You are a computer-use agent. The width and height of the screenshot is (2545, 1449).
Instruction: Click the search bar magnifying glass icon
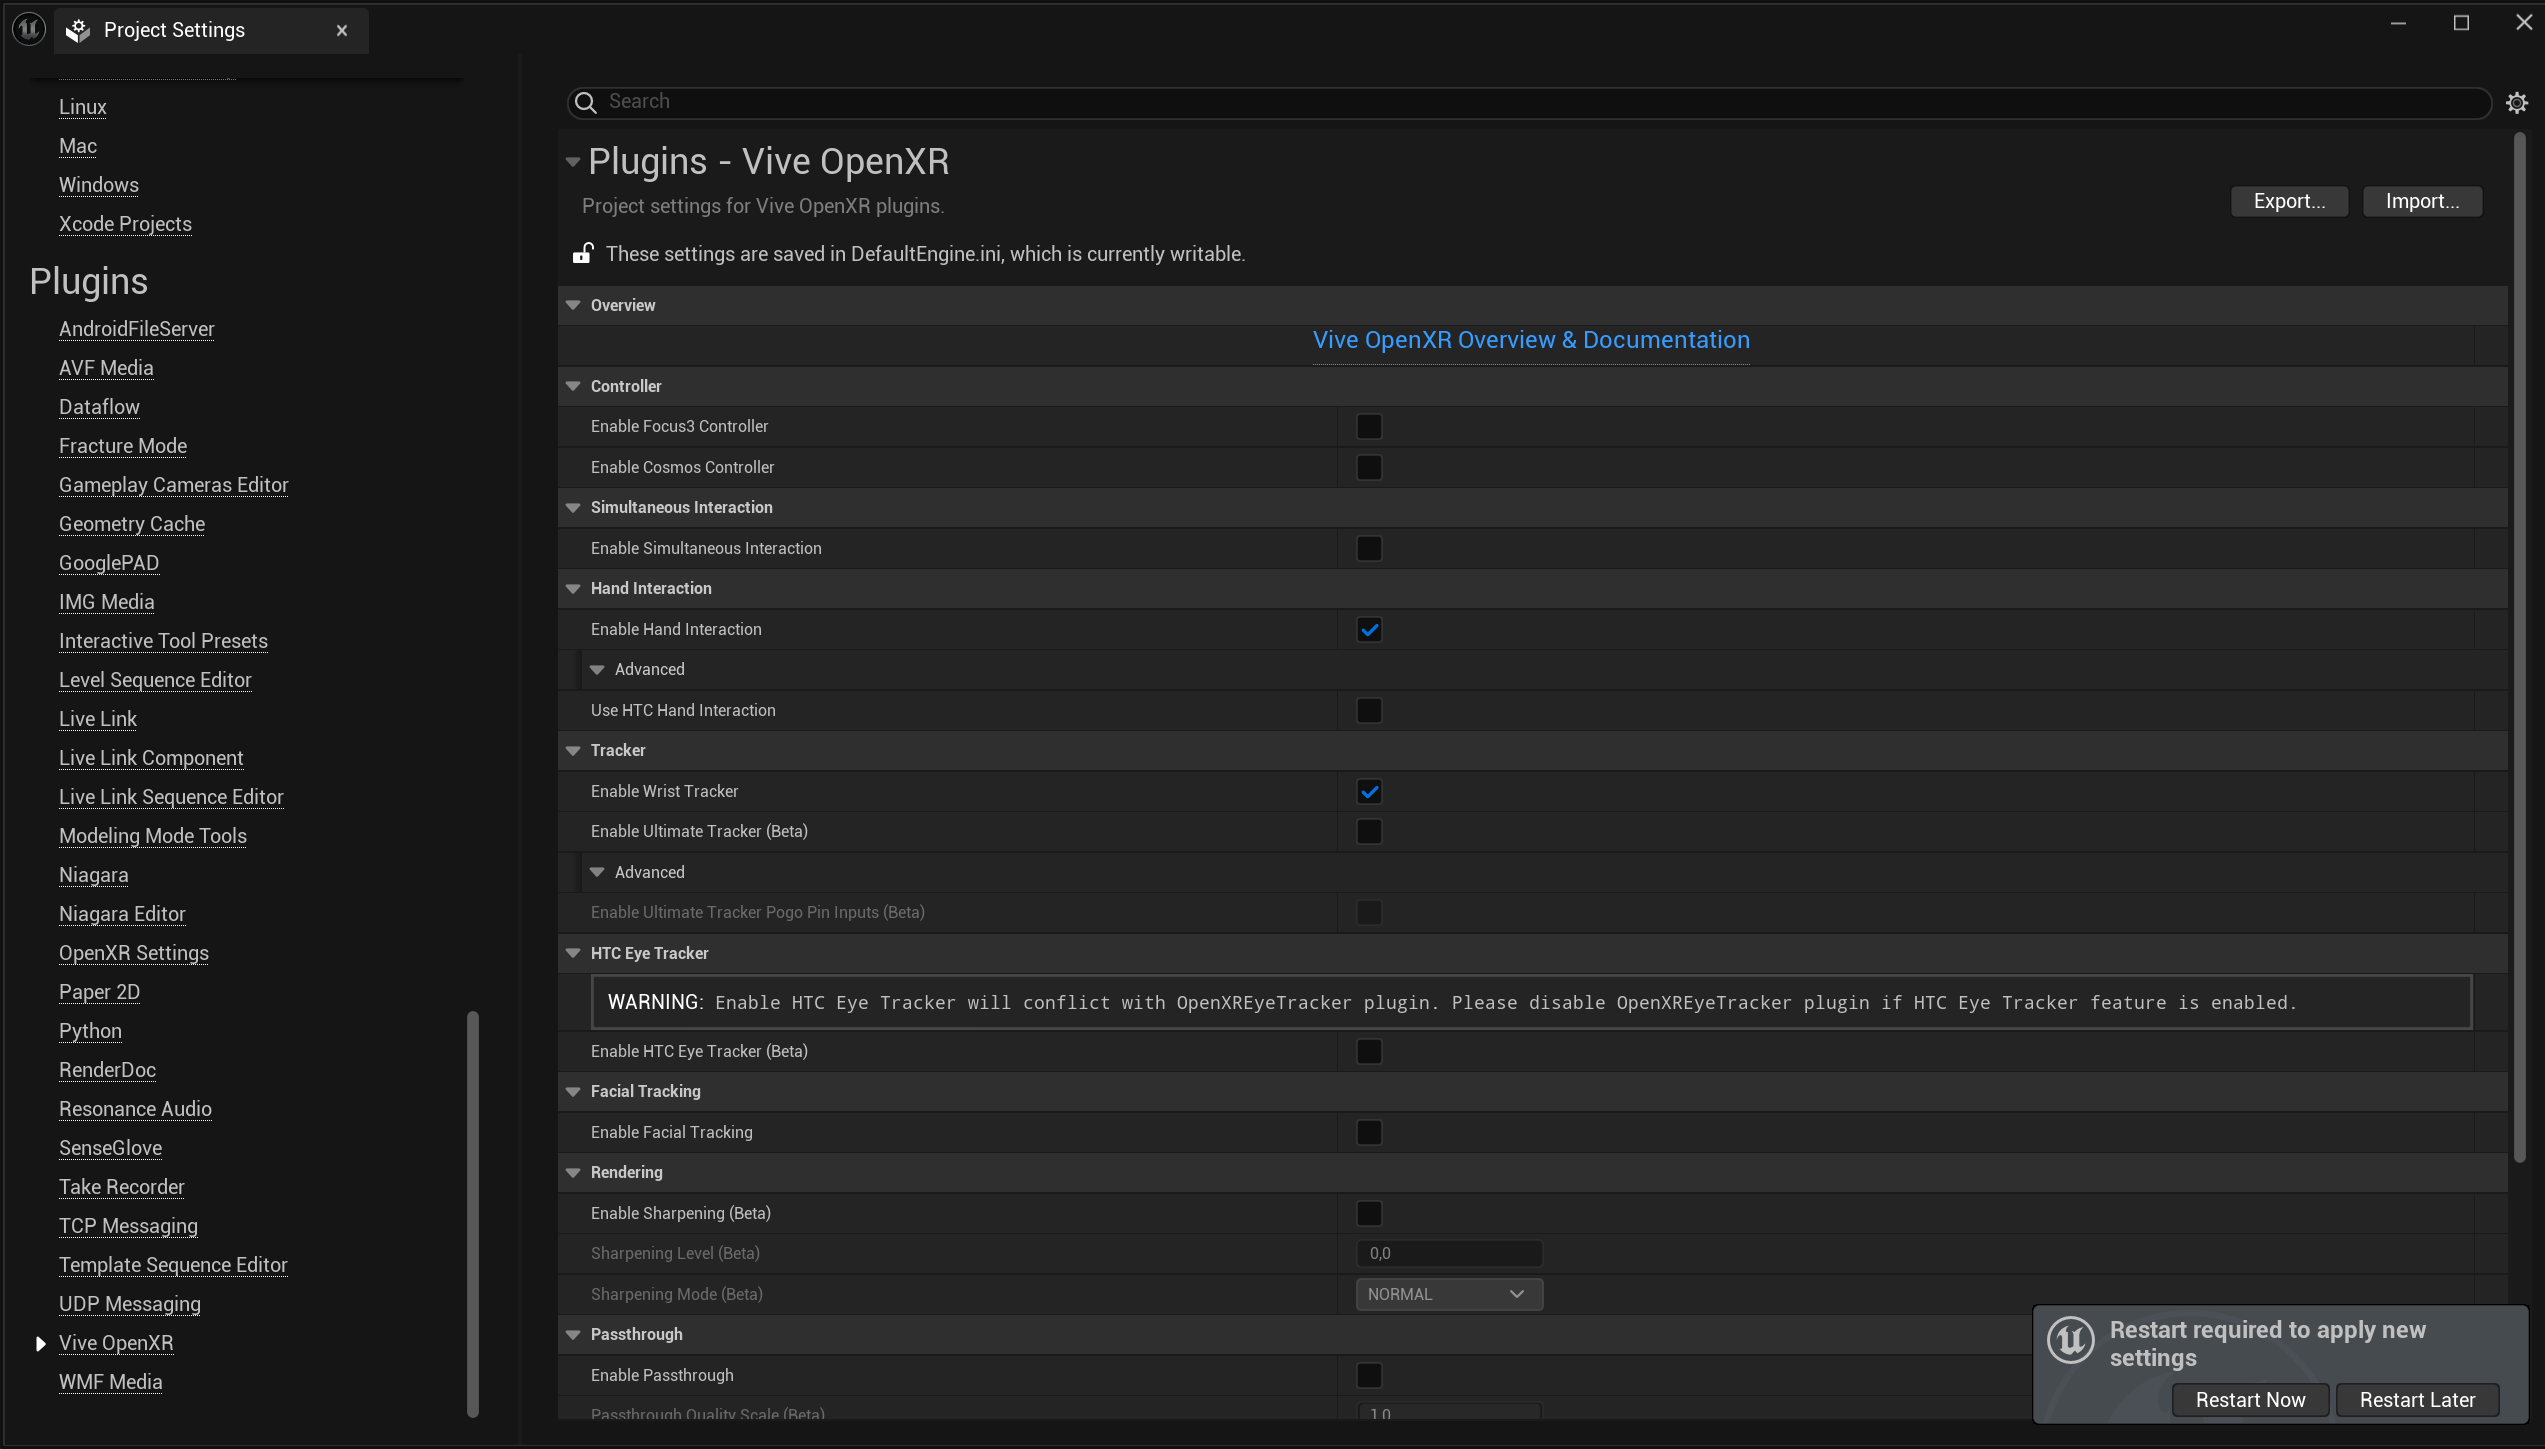click(587, 101)
